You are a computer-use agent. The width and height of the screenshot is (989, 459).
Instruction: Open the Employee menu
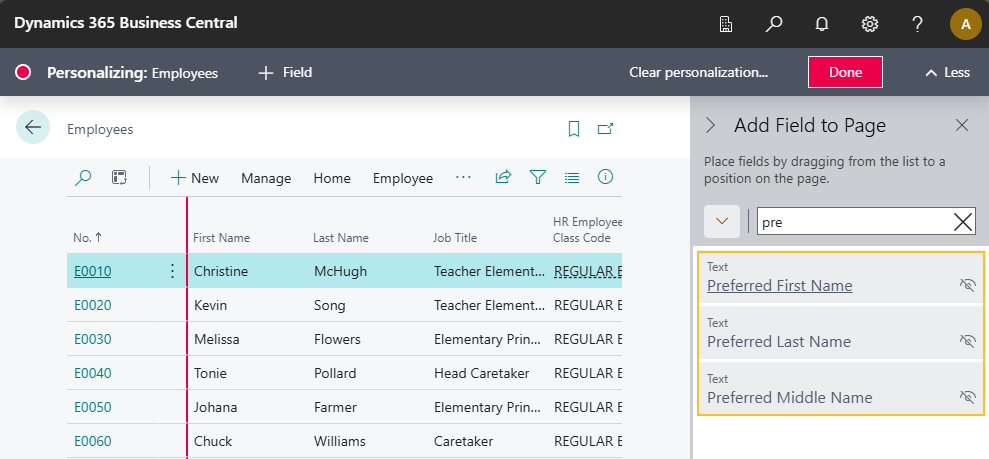(x=403, y=178)
